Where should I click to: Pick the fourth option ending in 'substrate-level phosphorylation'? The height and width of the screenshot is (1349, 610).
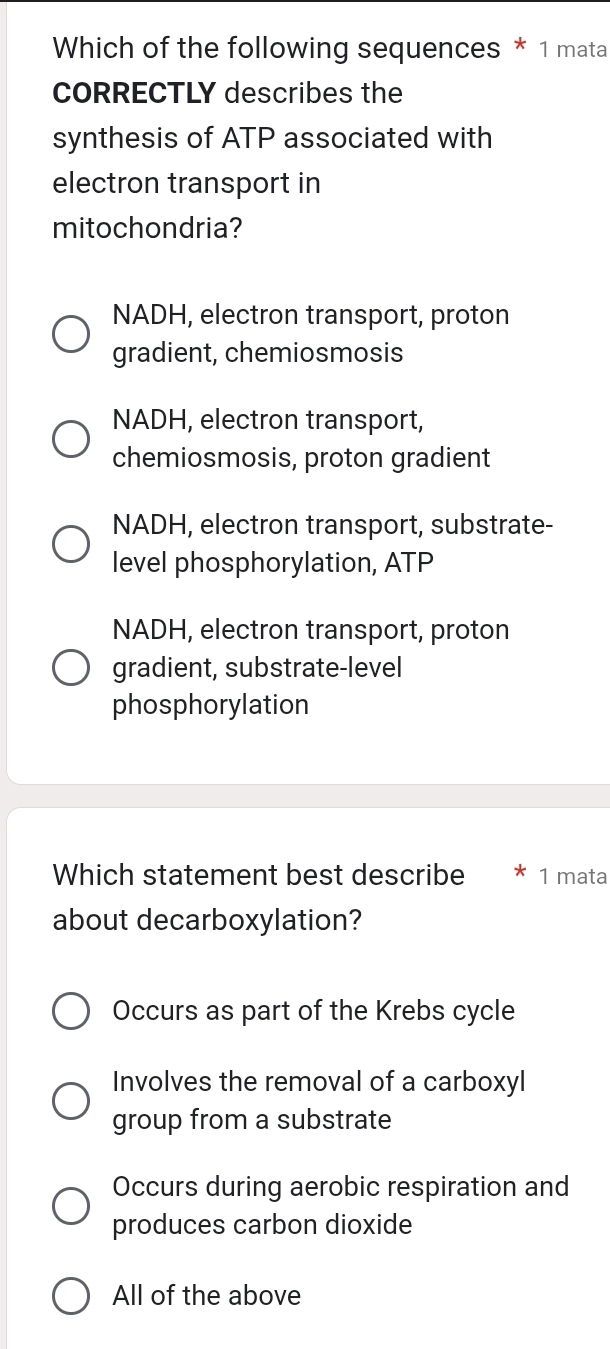(x=71, y=667)
